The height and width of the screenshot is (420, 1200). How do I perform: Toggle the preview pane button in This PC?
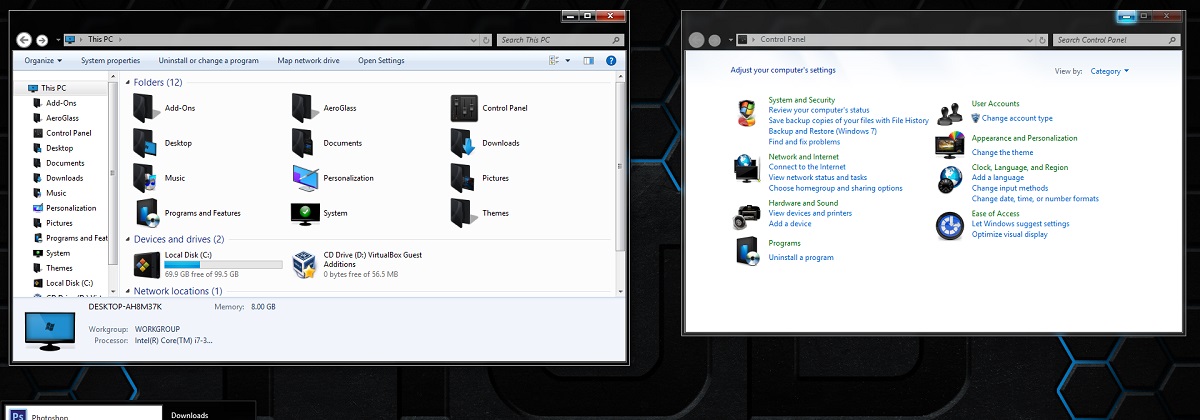tap(589, 61)
